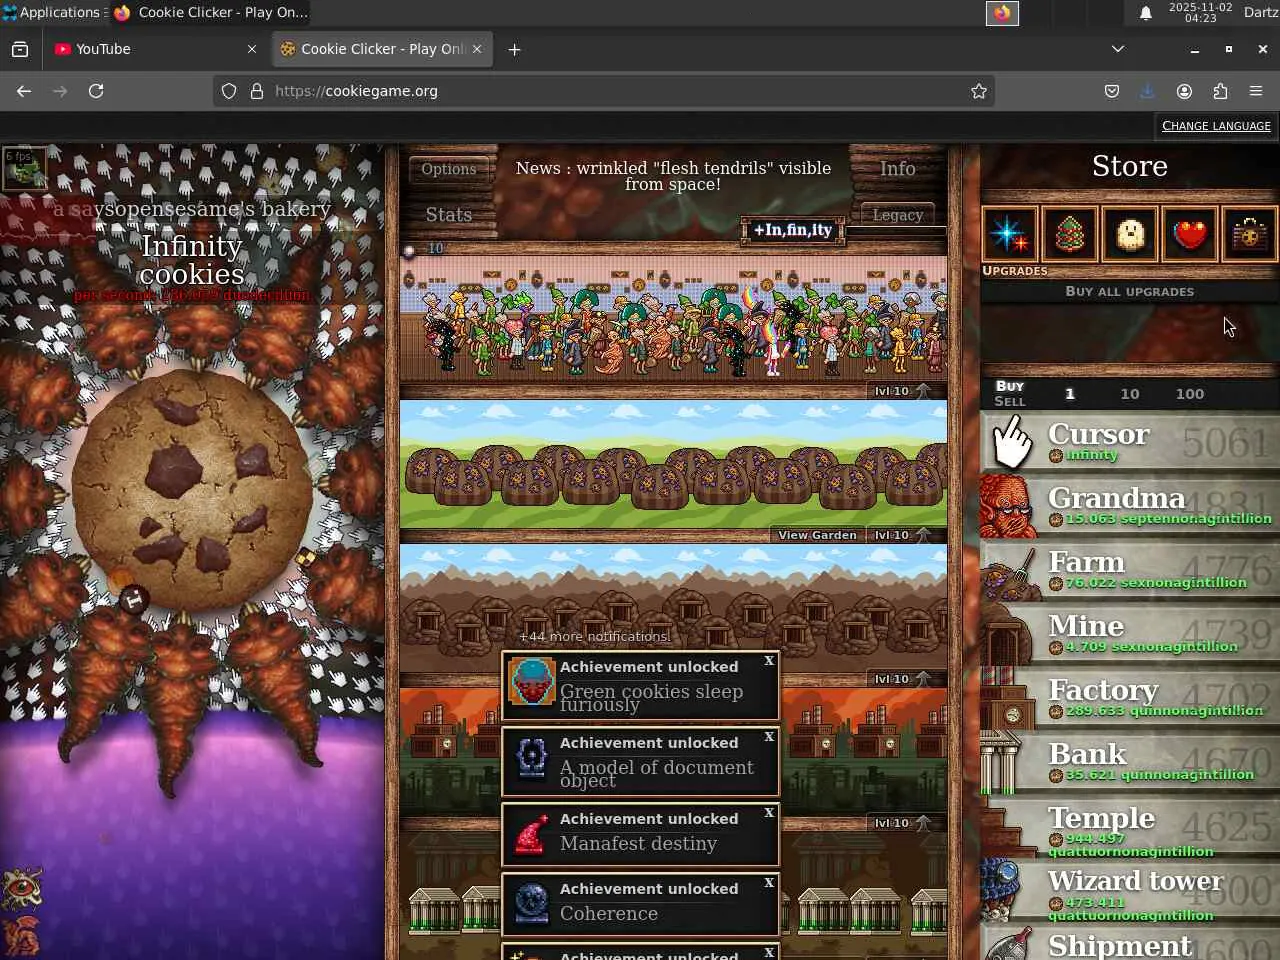1280x960 pixels.
Task: Save the page to Pocket
Action: pyautogui.click(x=1112, y=91)
